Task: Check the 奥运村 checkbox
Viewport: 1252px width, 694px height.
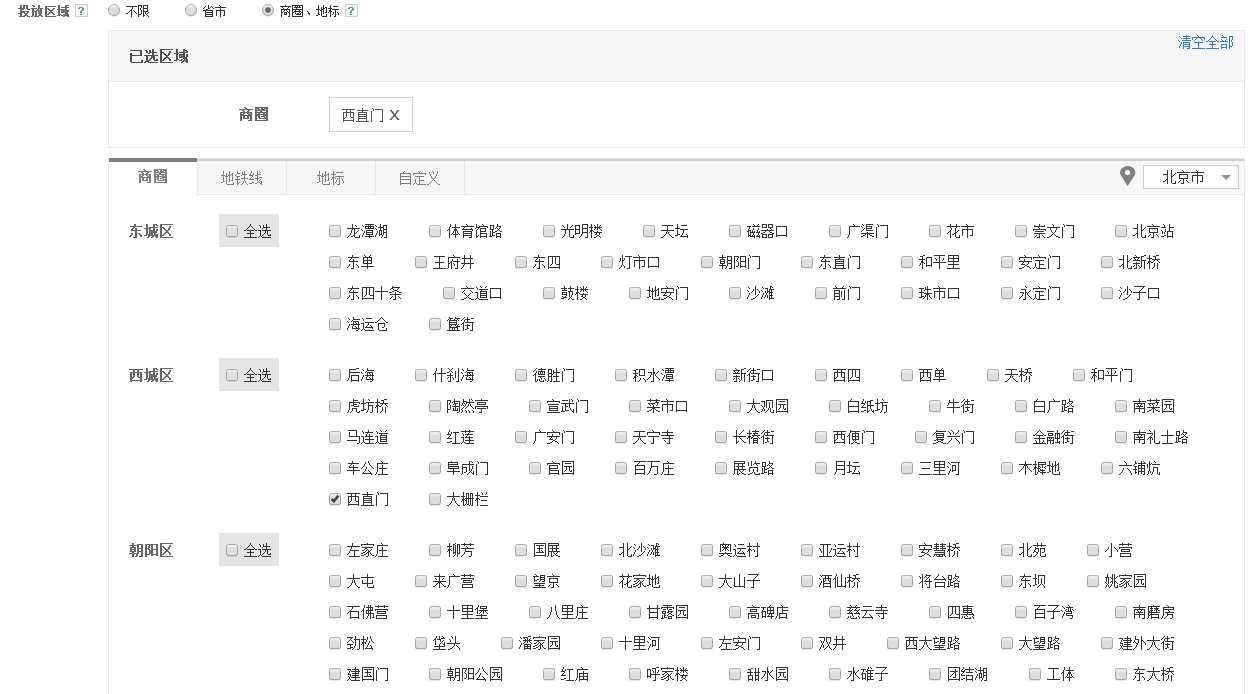Action: [707, 550]
